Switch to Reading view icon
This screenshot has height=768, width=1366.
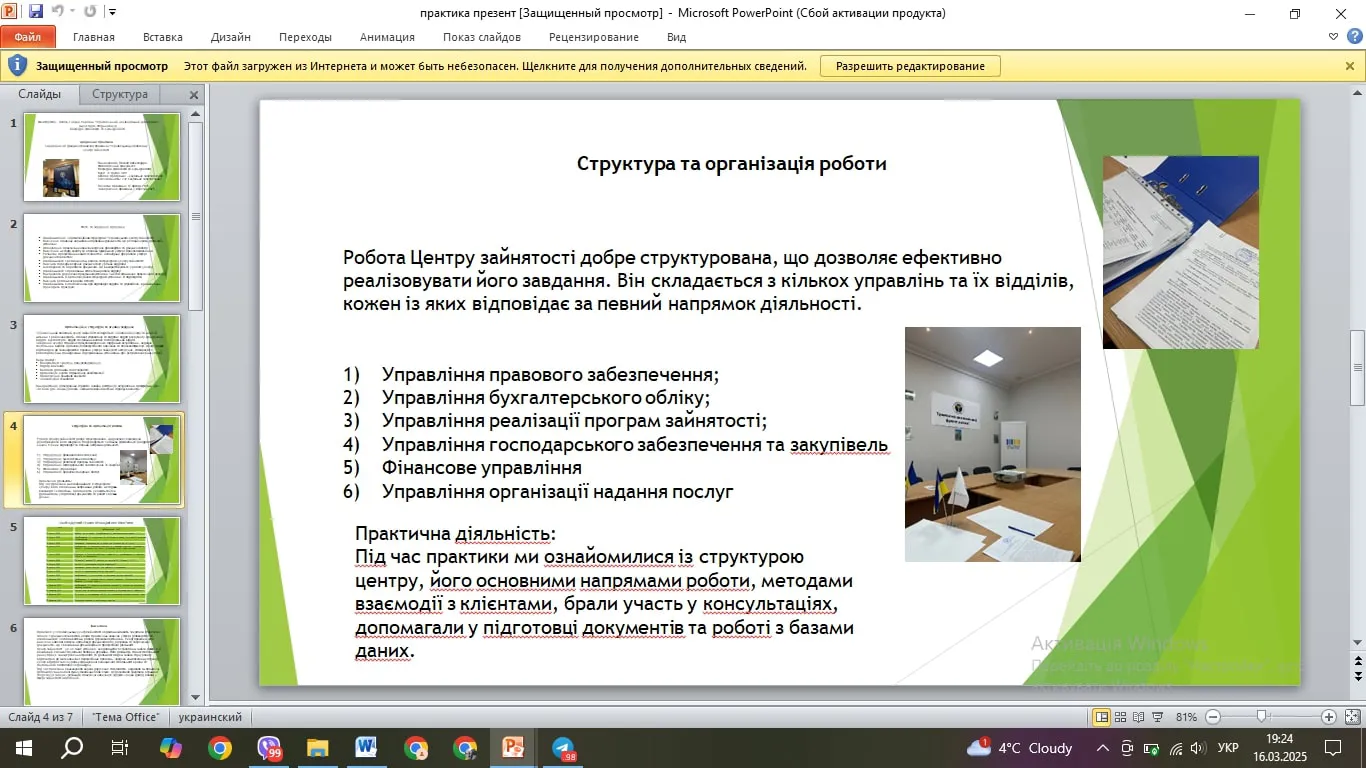[x=1139, y=717]
